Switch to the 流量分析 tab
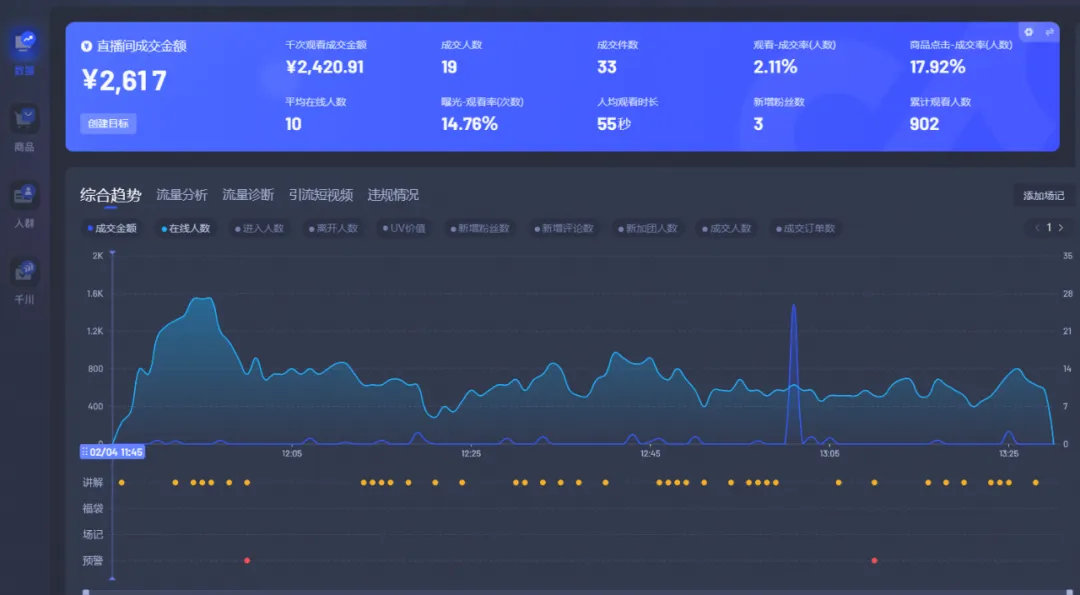1080x595 pixels. click(x=181, y=195)
